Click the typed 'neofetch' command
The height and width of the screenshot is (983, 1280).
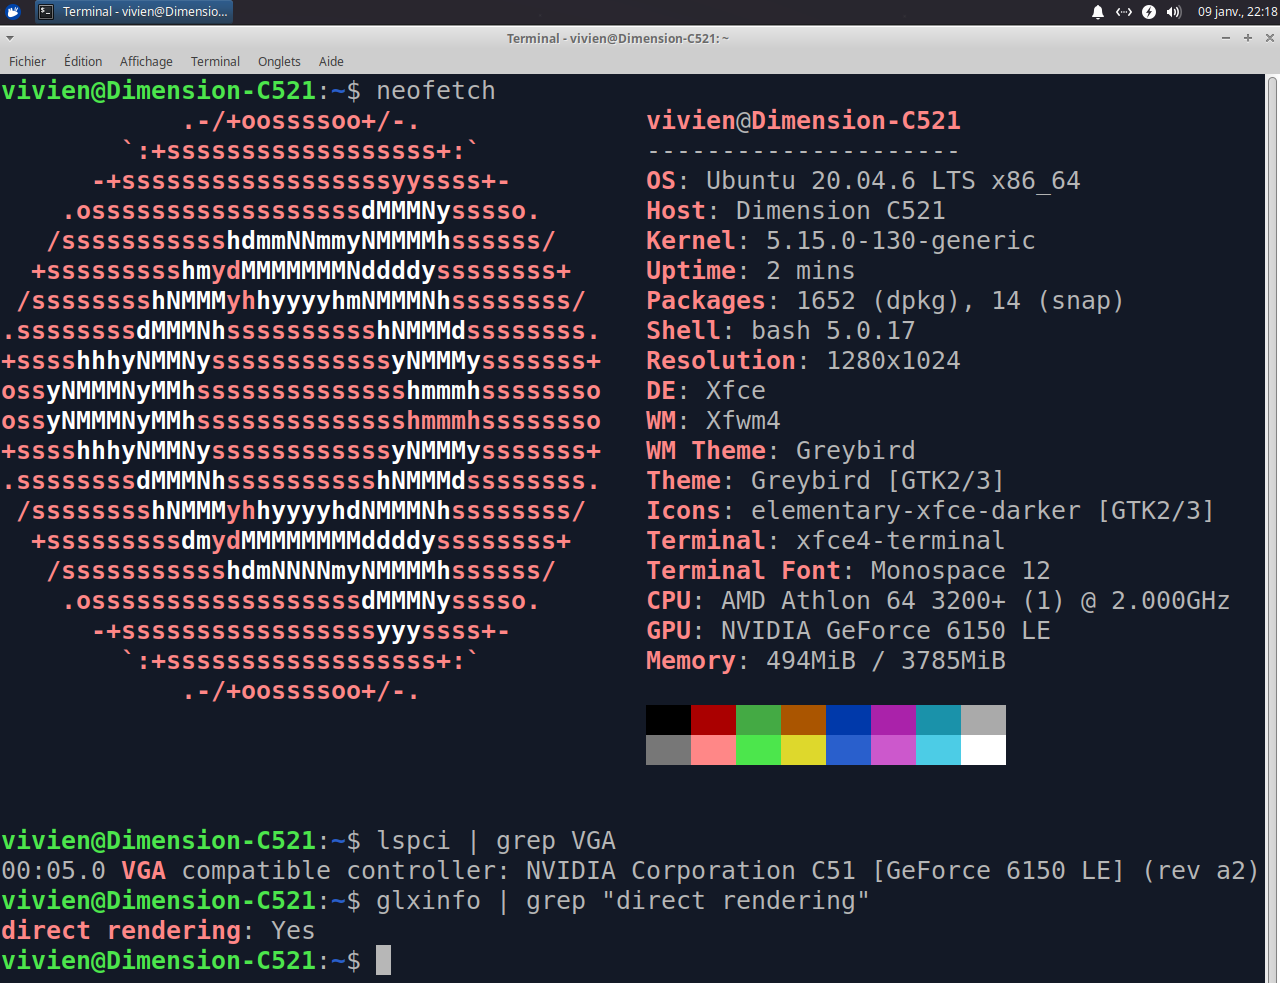[436, 91]
